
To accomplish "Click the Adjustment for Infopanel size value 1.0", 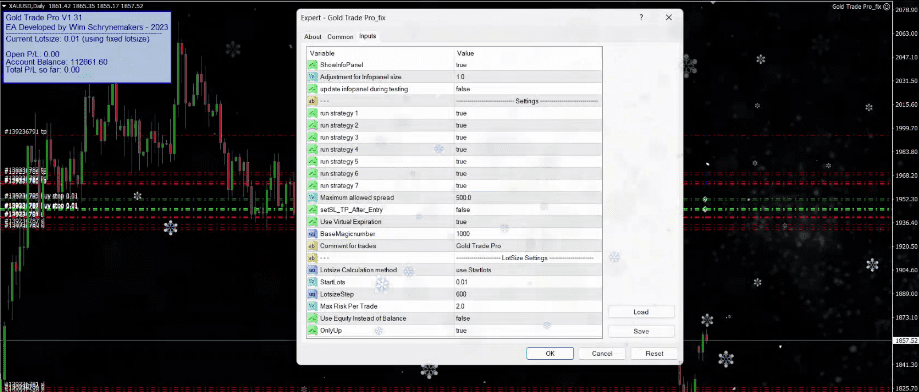I will tap(460, 77).
